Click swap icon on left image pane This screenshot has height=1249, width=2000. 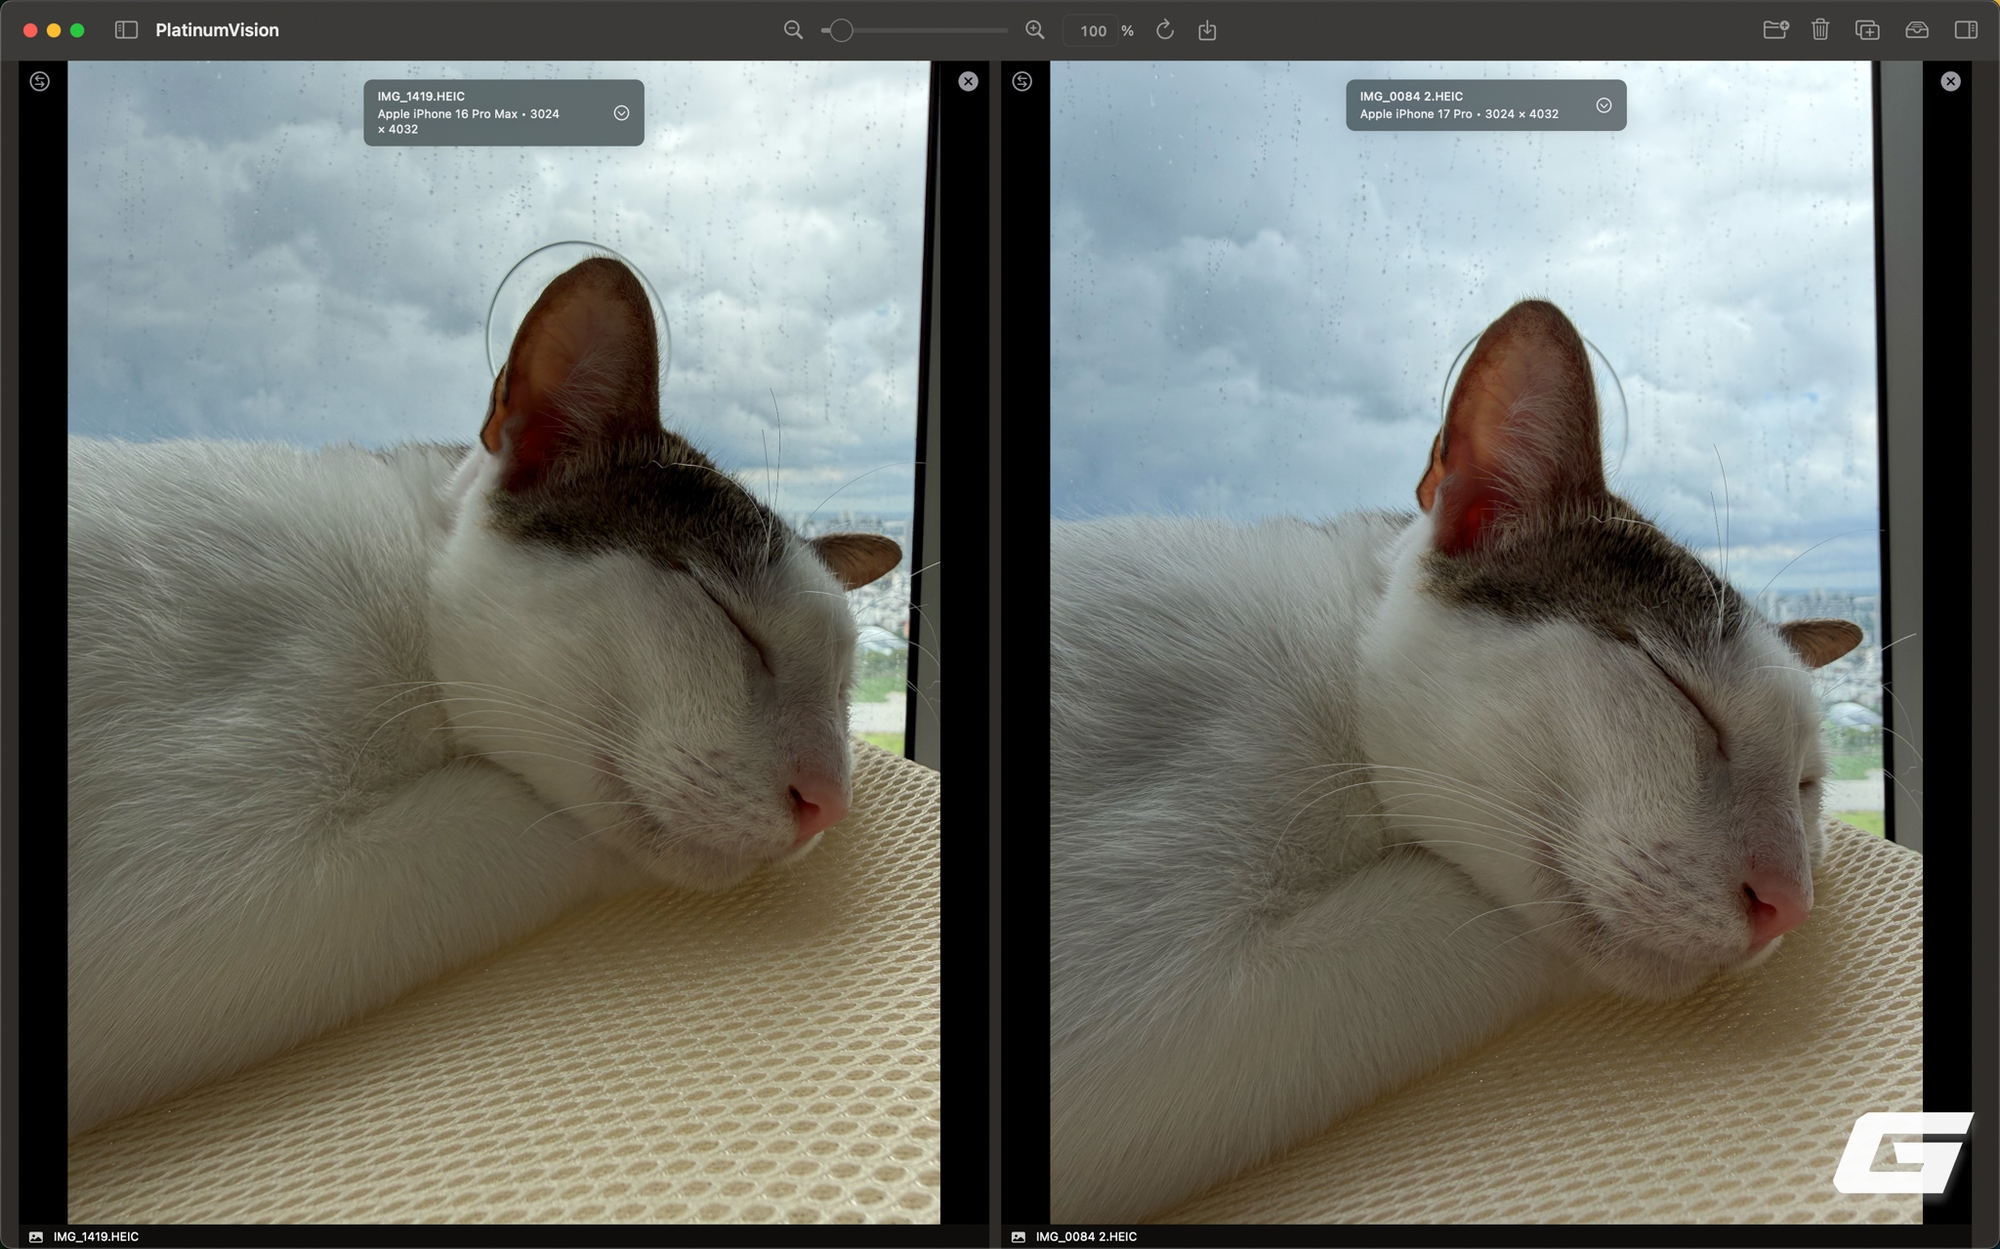(x=40, y=81)
